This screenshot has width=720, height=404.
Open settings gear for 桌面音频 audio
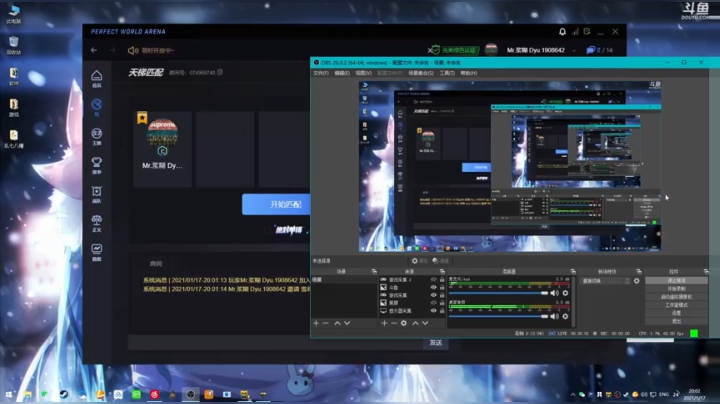[x=565, y=316]
